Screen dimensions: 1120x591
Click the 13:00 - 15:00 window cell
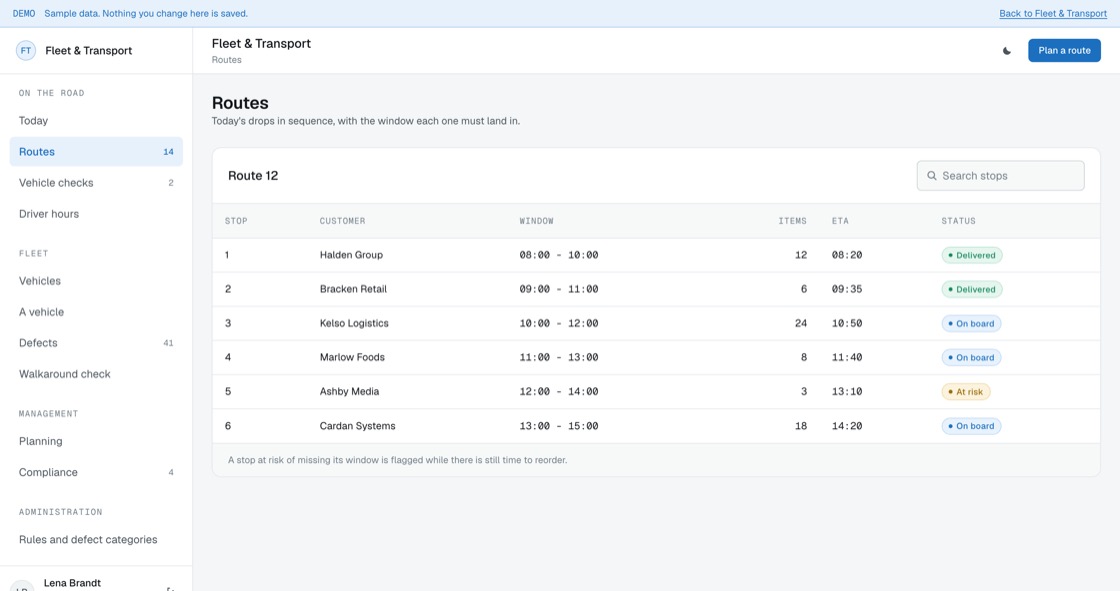[x=559, y=426]
